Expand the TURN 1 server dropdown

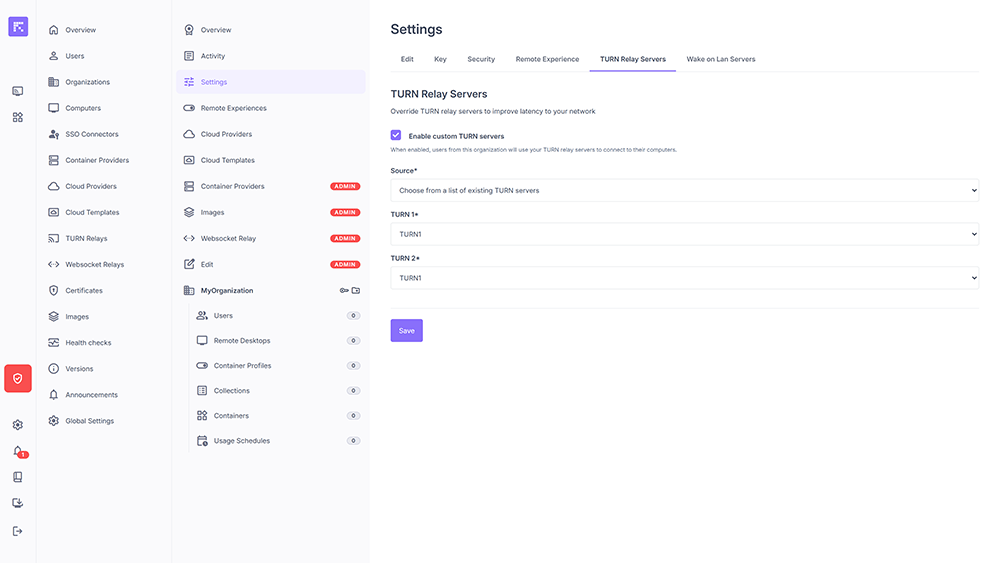(x=684, y=234)
